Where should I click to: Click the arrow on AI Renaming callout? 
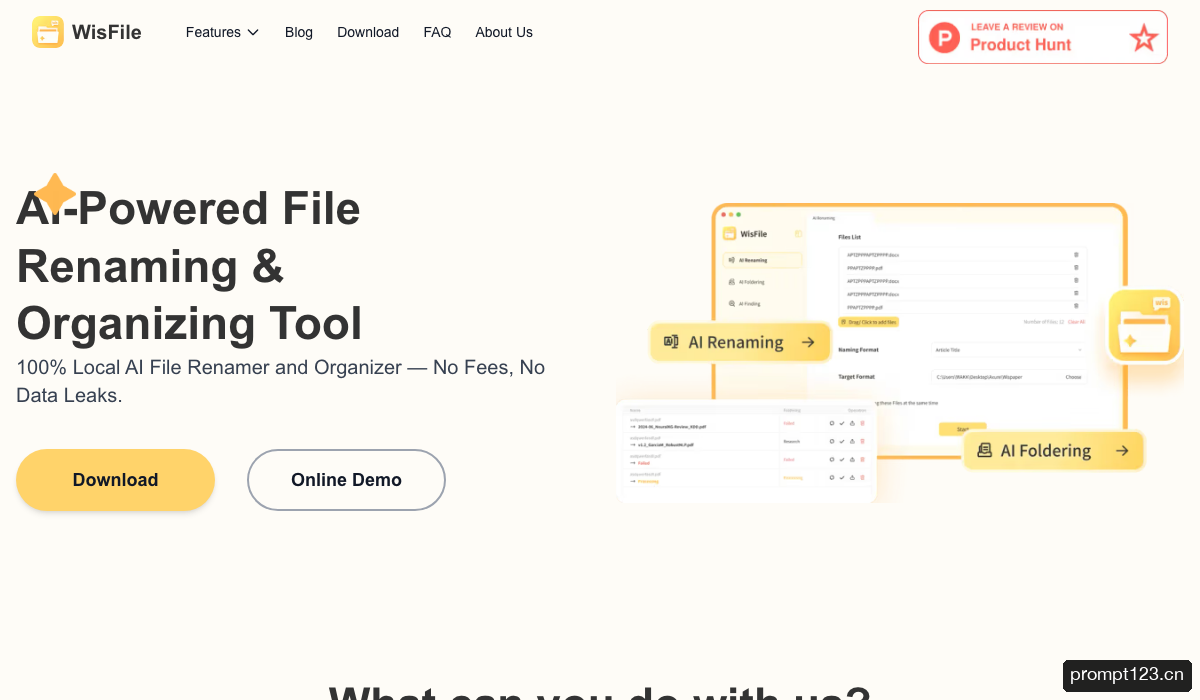tap(808, 342)
